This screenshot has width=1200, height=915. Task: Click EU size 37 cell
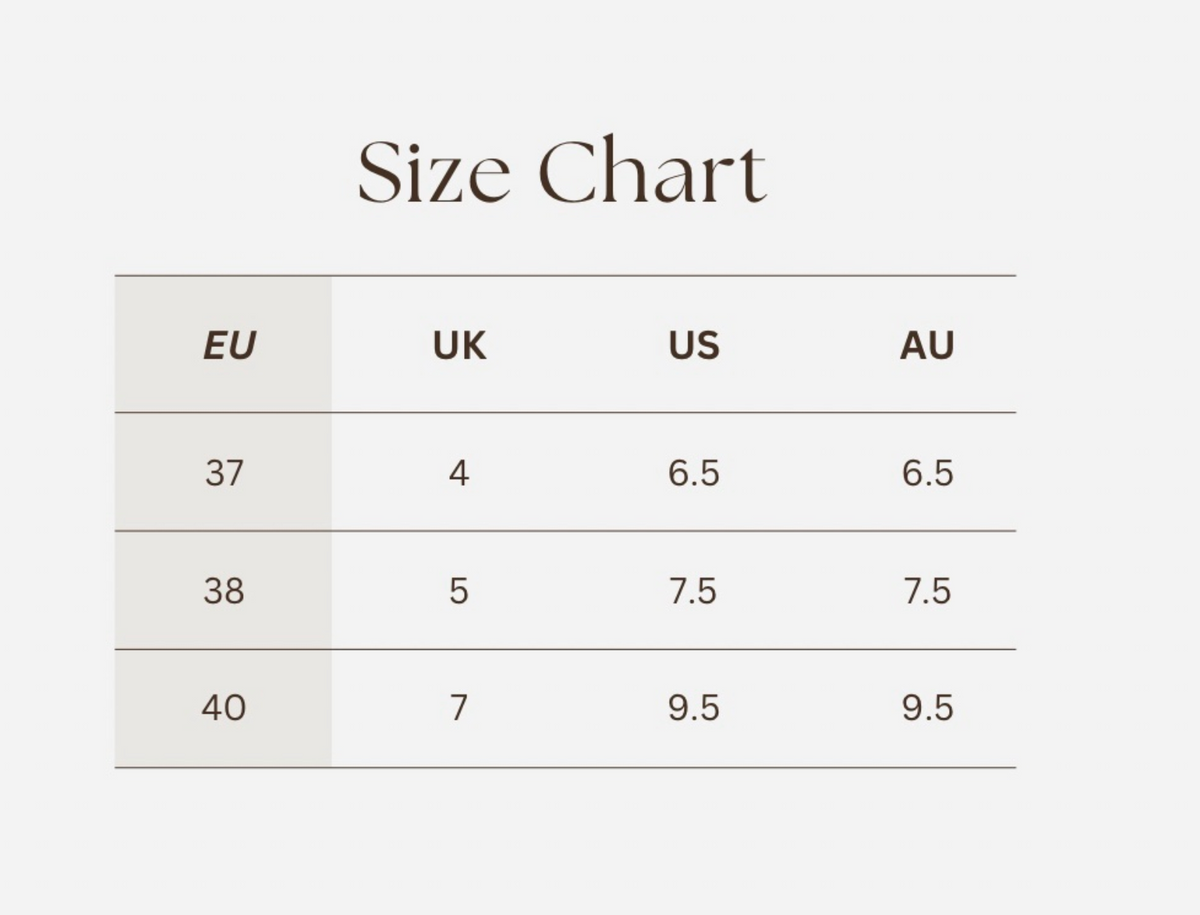point(224,472)
